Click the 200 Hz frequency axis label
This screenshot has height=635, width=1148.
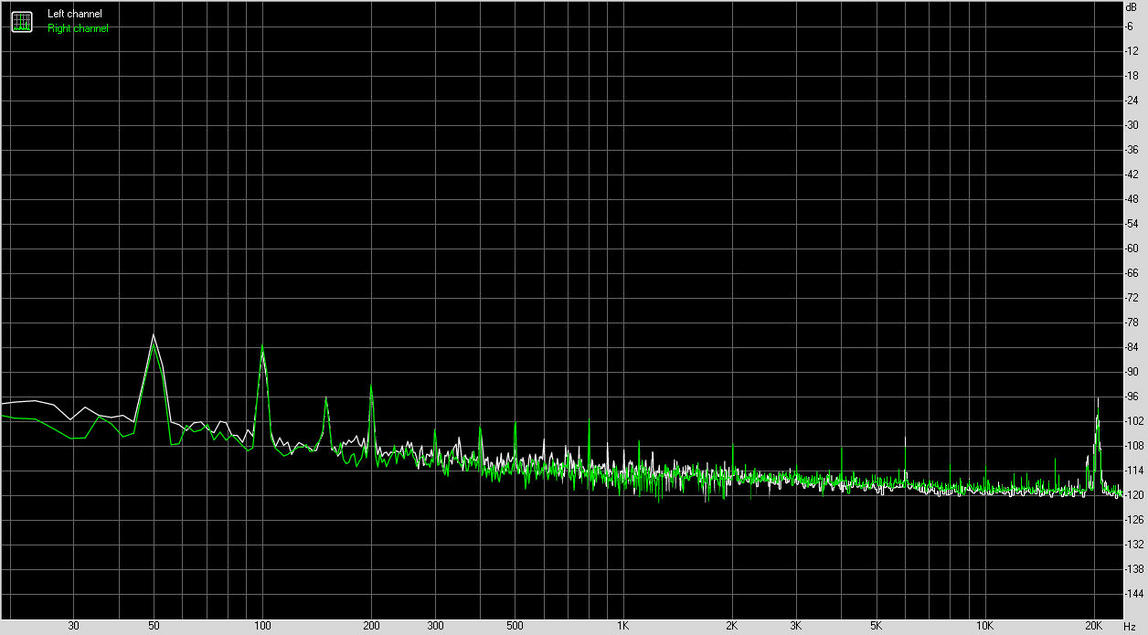tap(371, 625)
